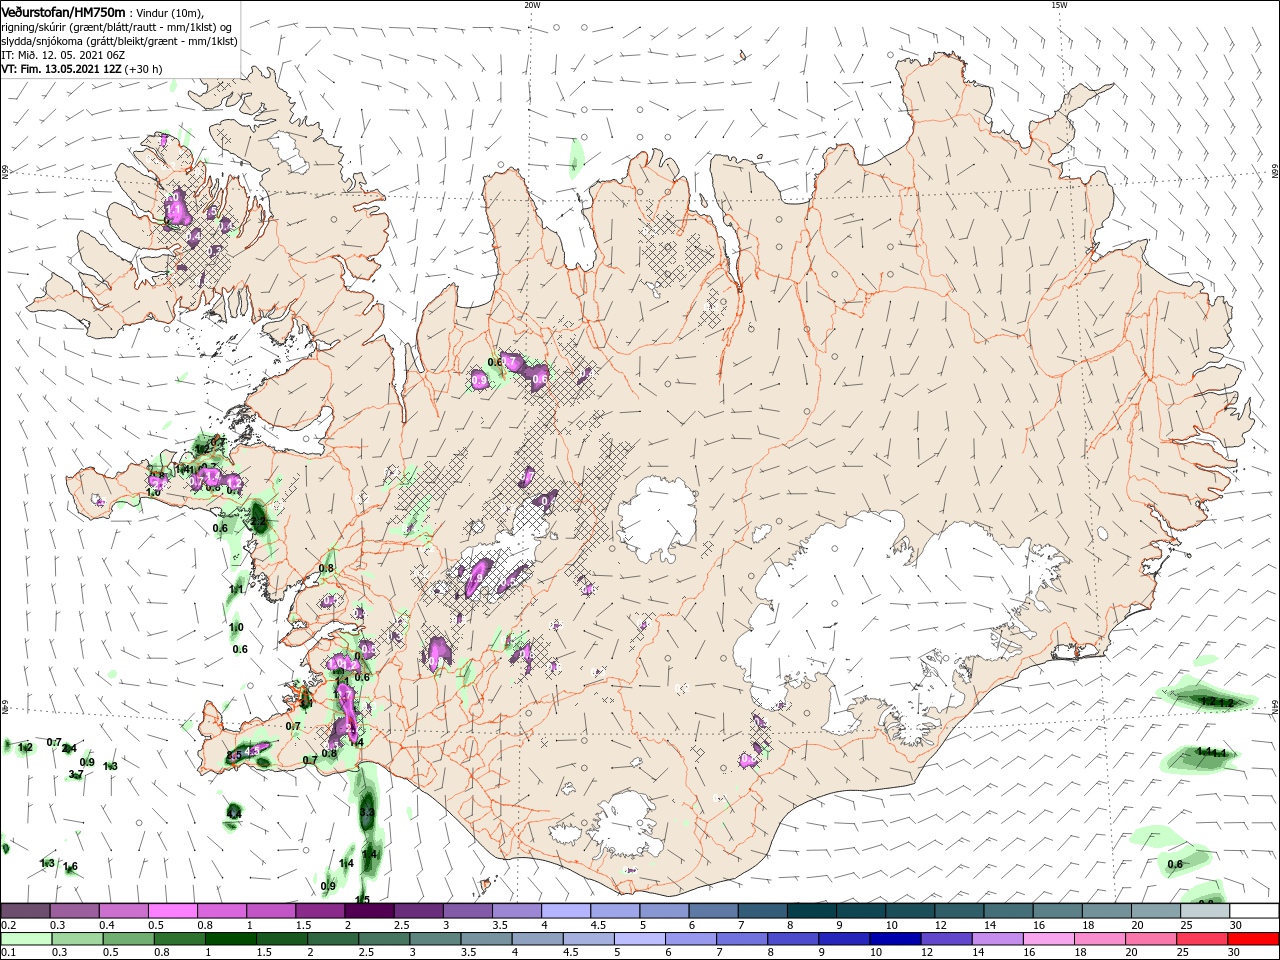Pick the snow-scale swatch labeled 6
1280x960 pixels.
(713, 910)
